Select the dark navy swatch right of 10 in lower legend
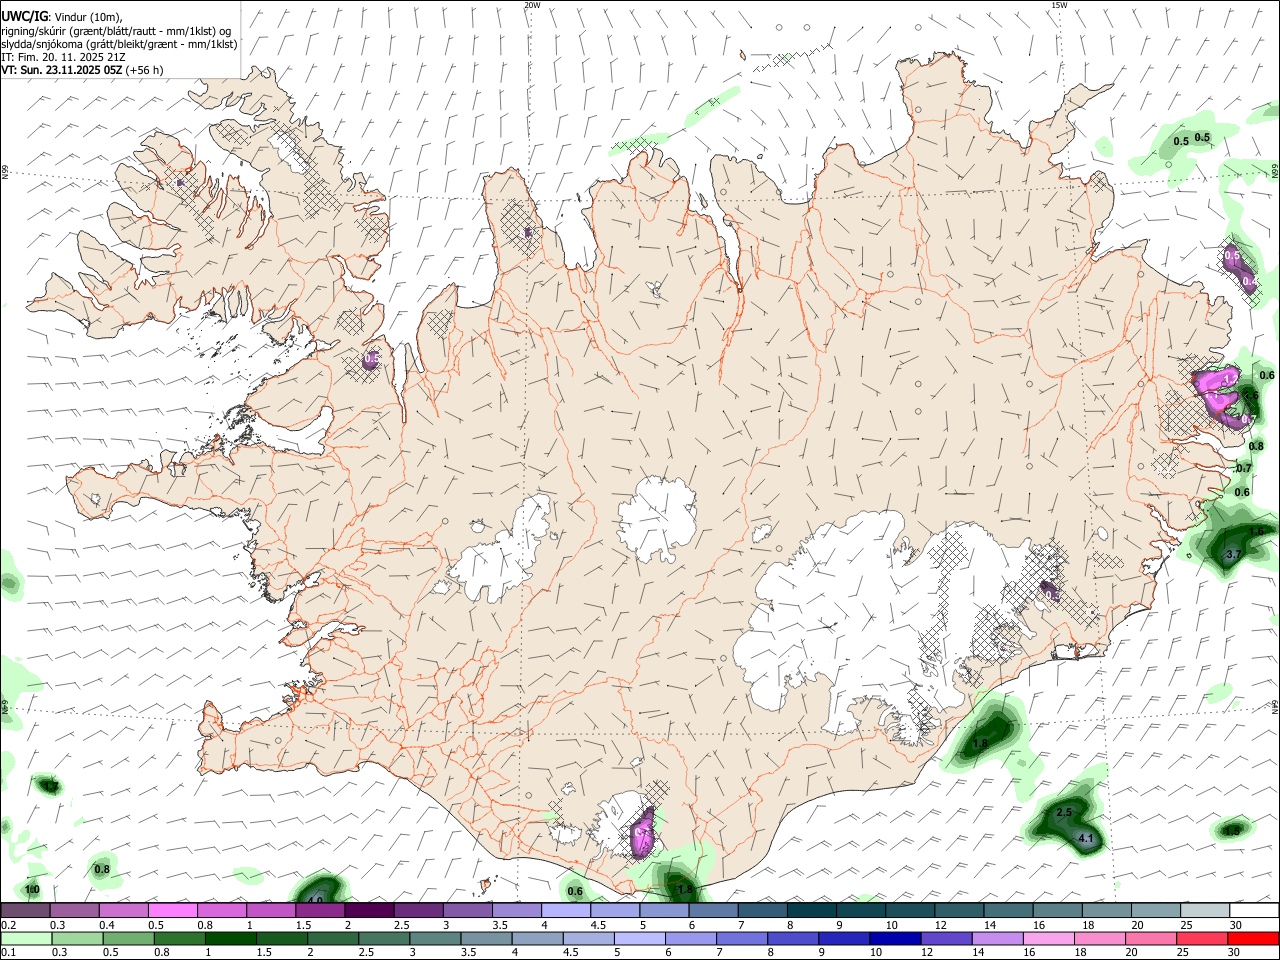The image size is (1280, 960). point(893,938)
